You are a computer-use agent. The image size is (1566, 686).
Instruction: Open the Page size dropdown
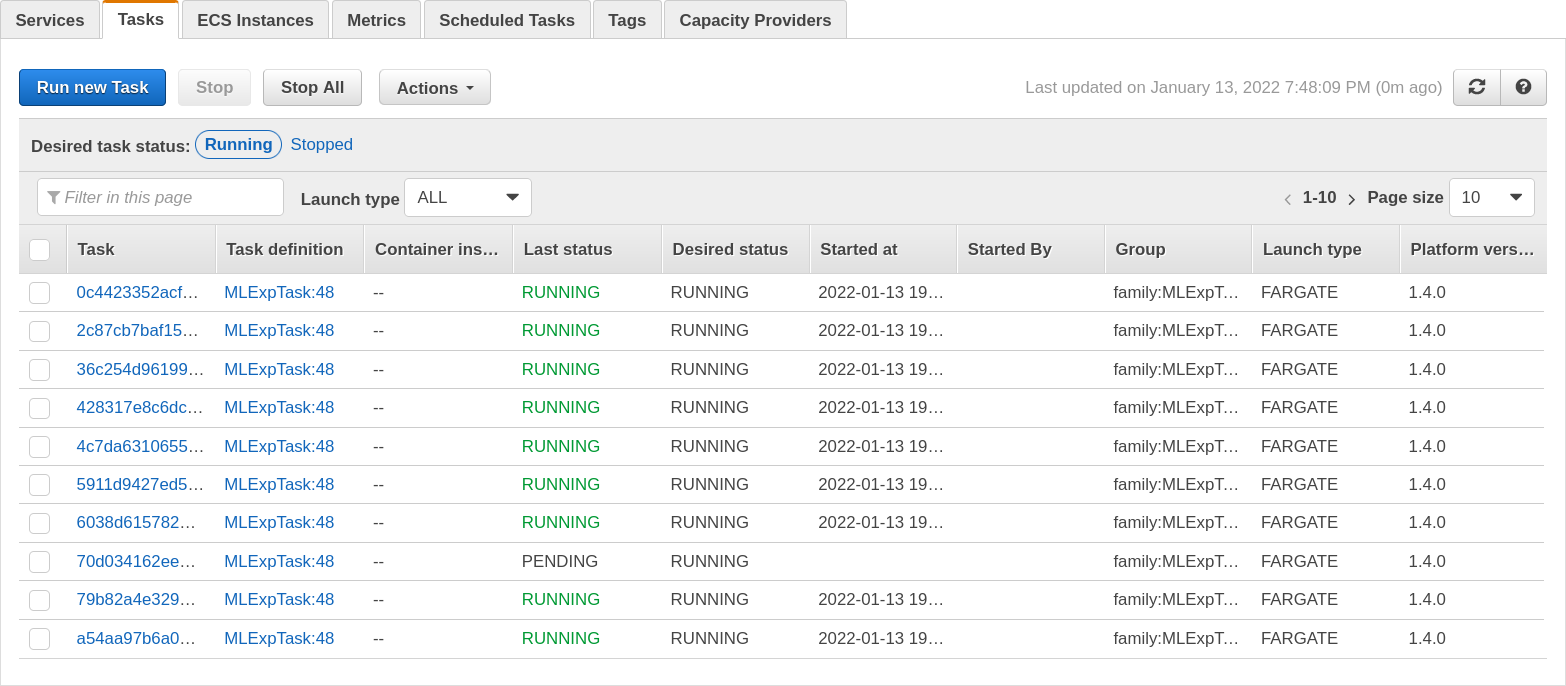coord(1491,197)
